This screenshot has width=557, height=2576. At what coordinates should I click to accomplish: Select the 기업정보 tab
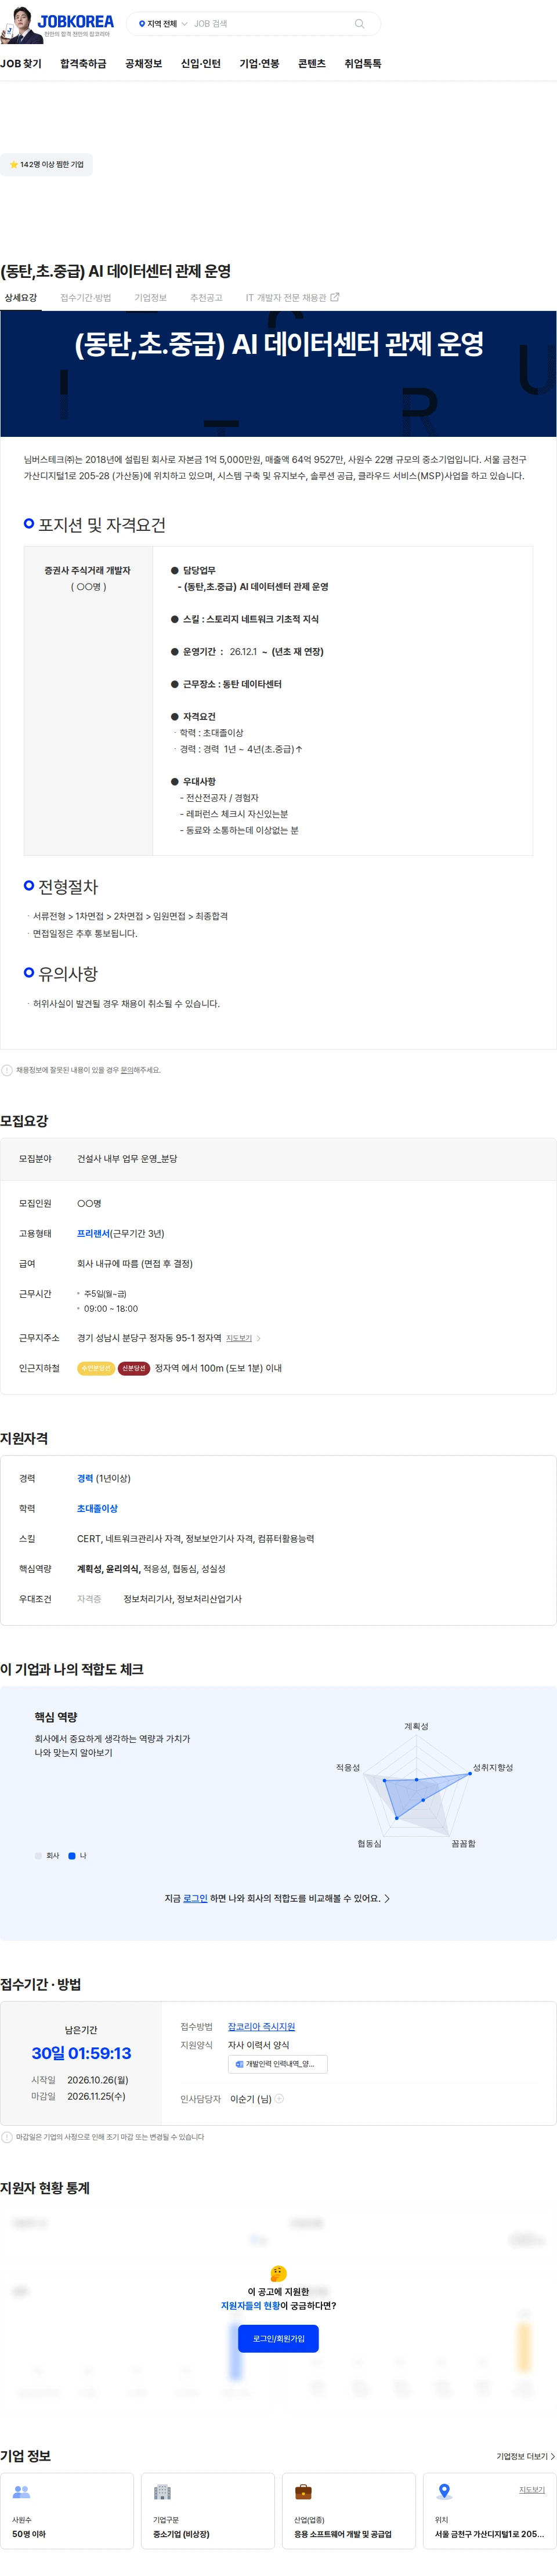point(151,298)
